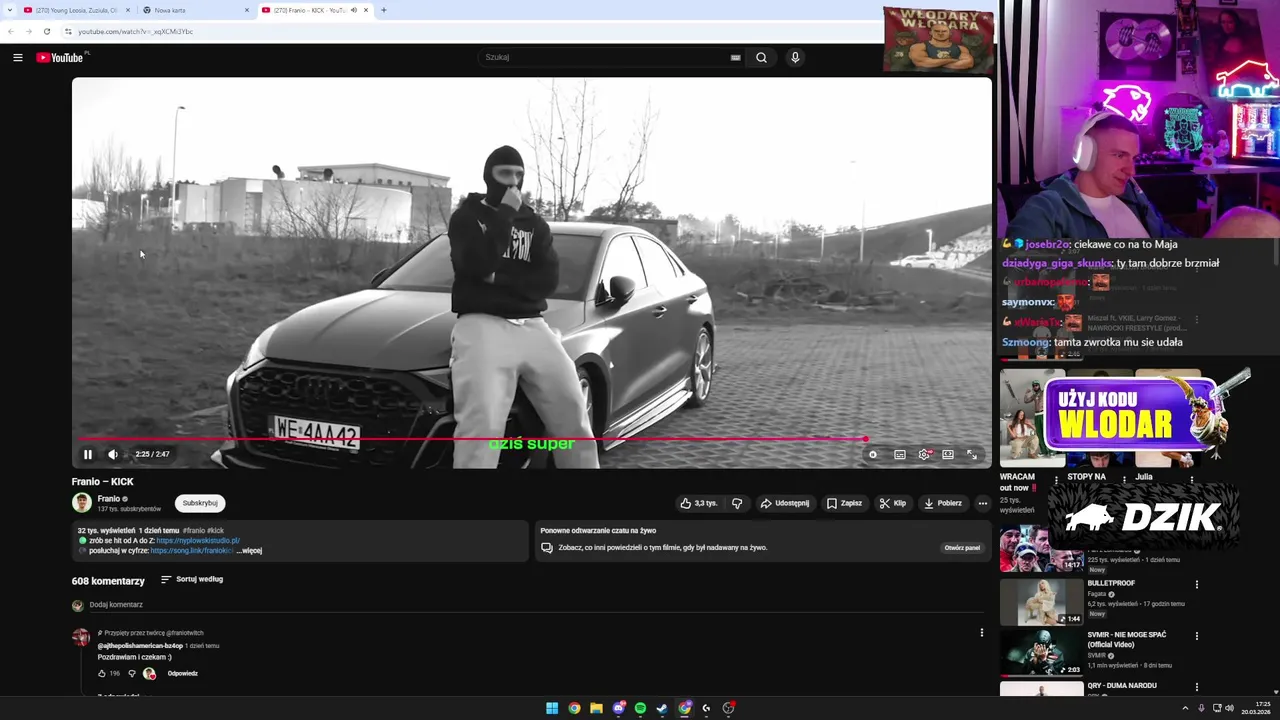
Task: Open the Franio channel avatar
Action: click(81, 503)
